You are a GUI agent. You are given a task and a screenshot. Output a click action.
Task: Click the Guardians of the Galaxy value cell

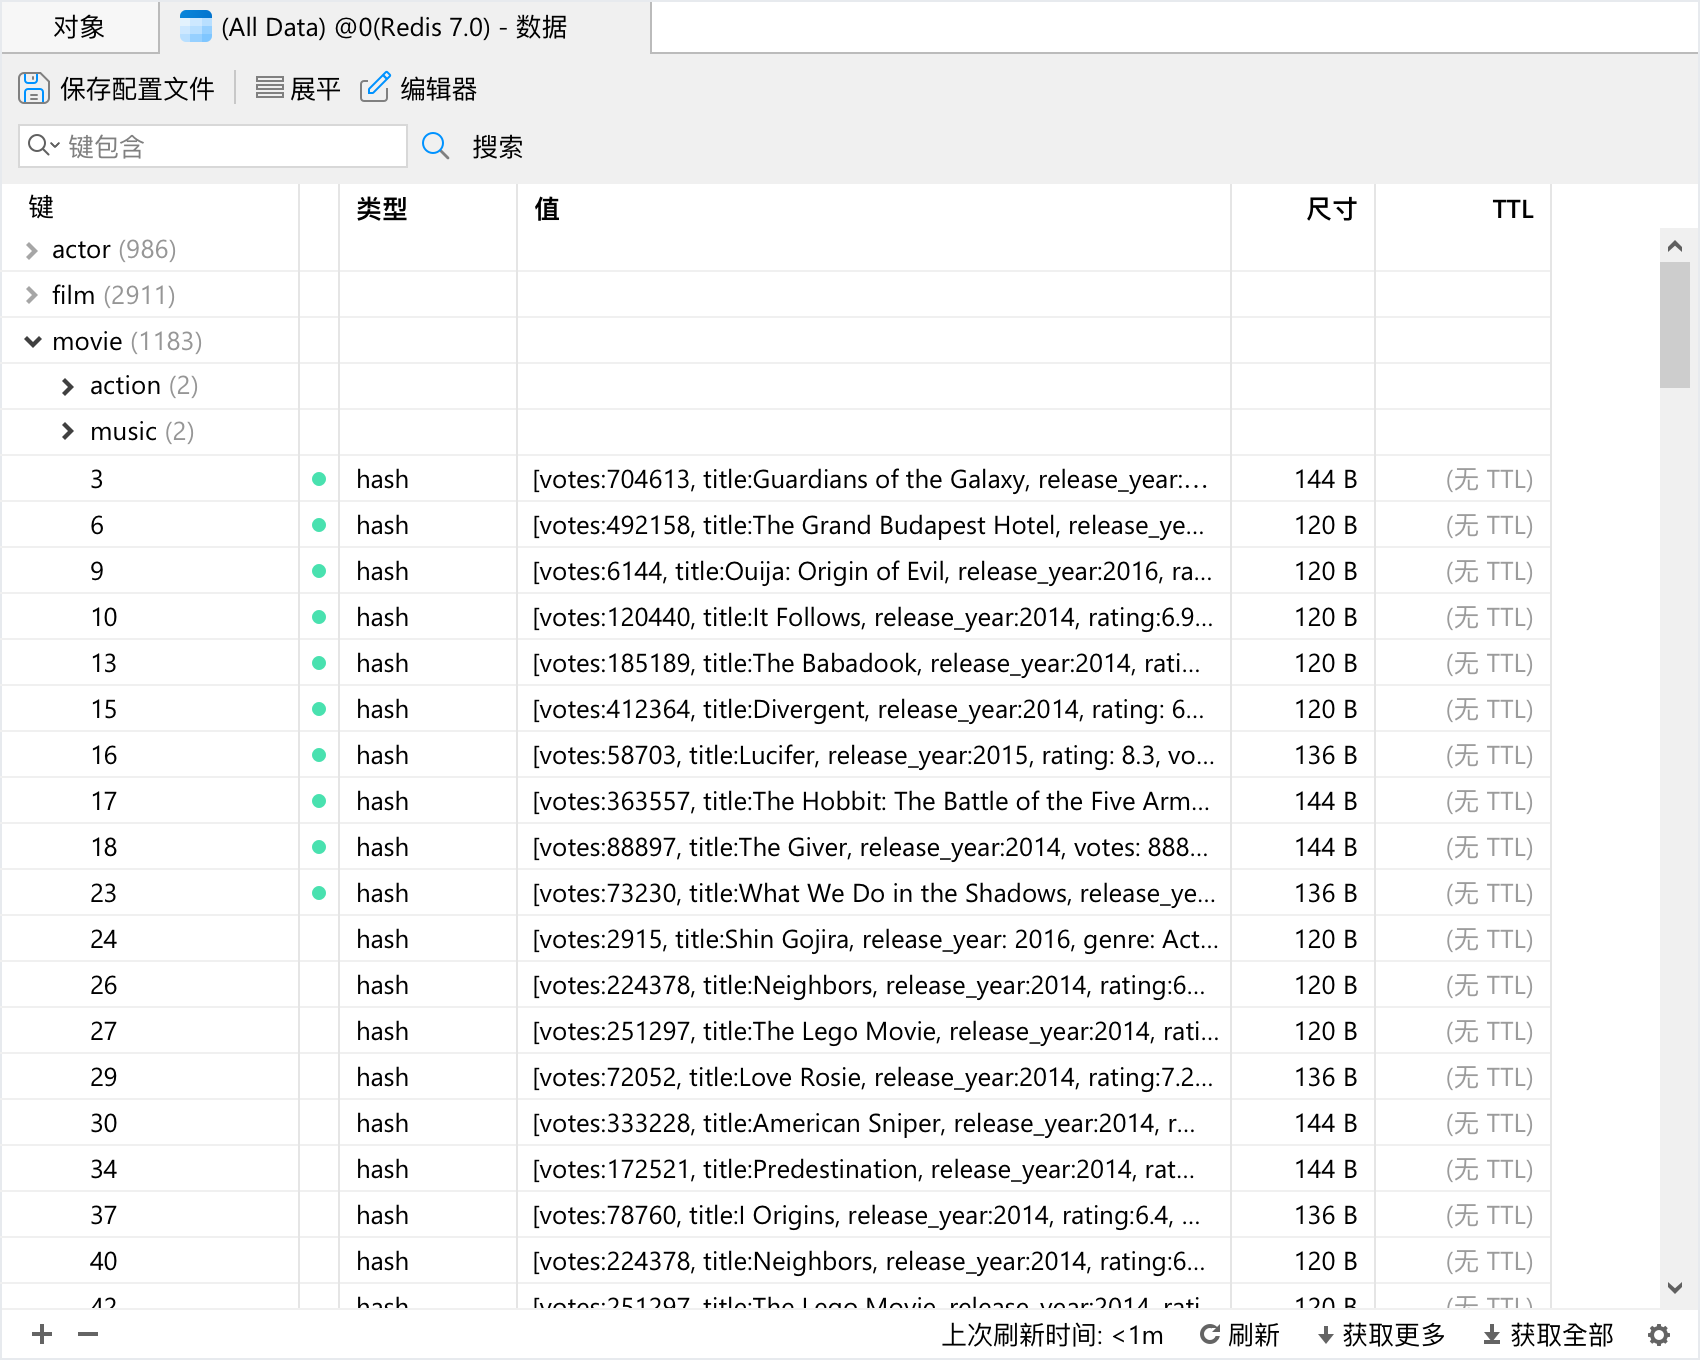(872, 479)
